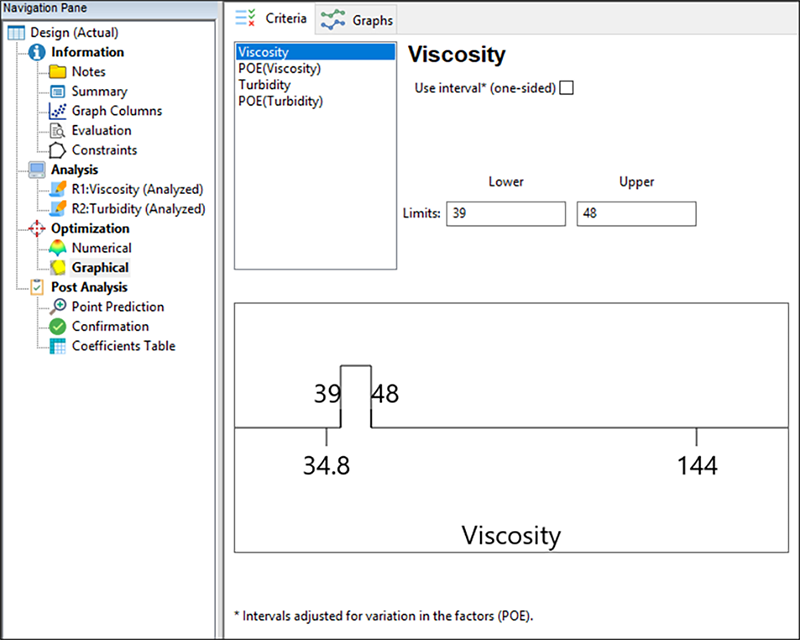Open the Constraints polygon icon

tap(57, 150)
